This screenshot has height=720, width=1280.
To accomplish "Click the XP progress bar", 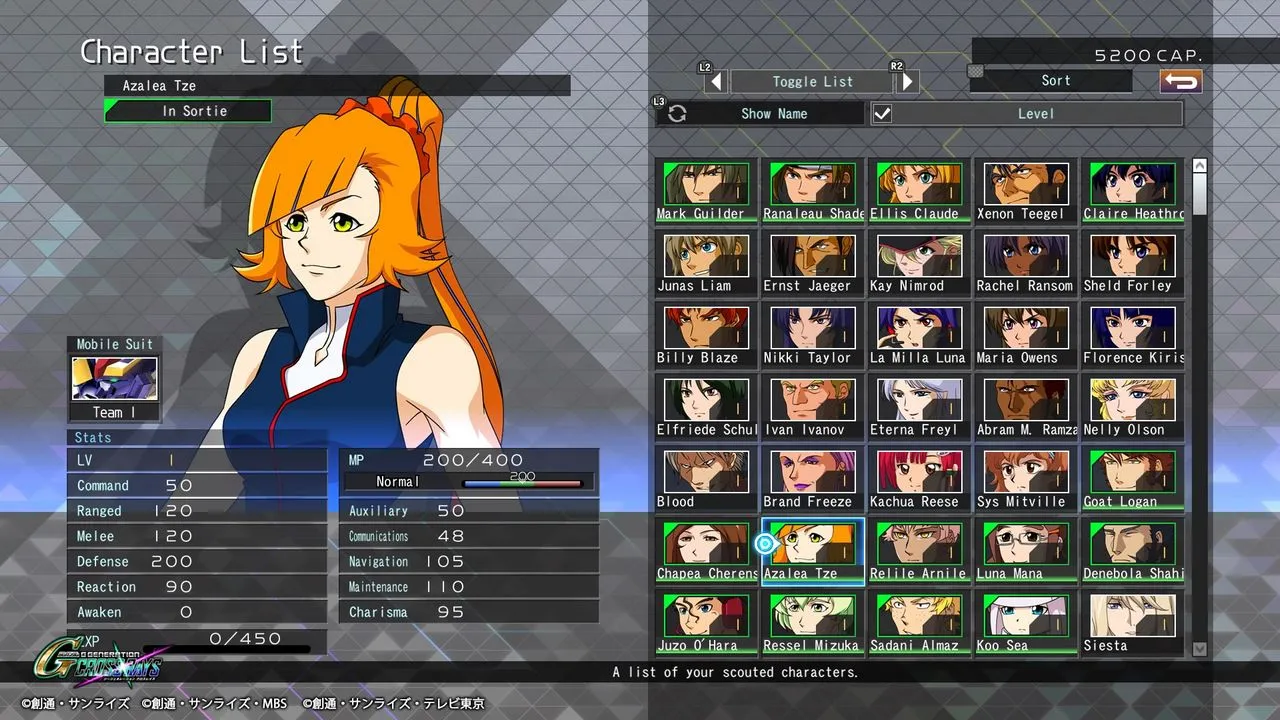I will tap(227, 650).
